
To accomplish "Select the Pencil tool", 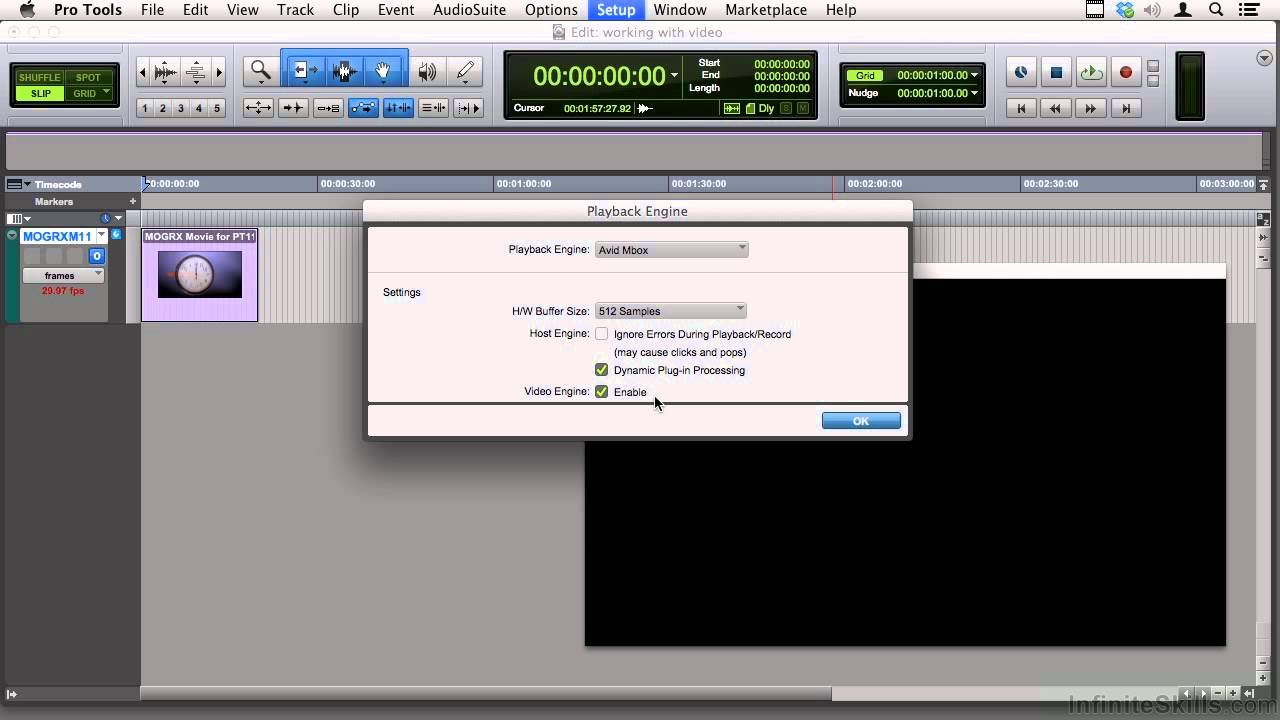I will (x=465, y=72).
